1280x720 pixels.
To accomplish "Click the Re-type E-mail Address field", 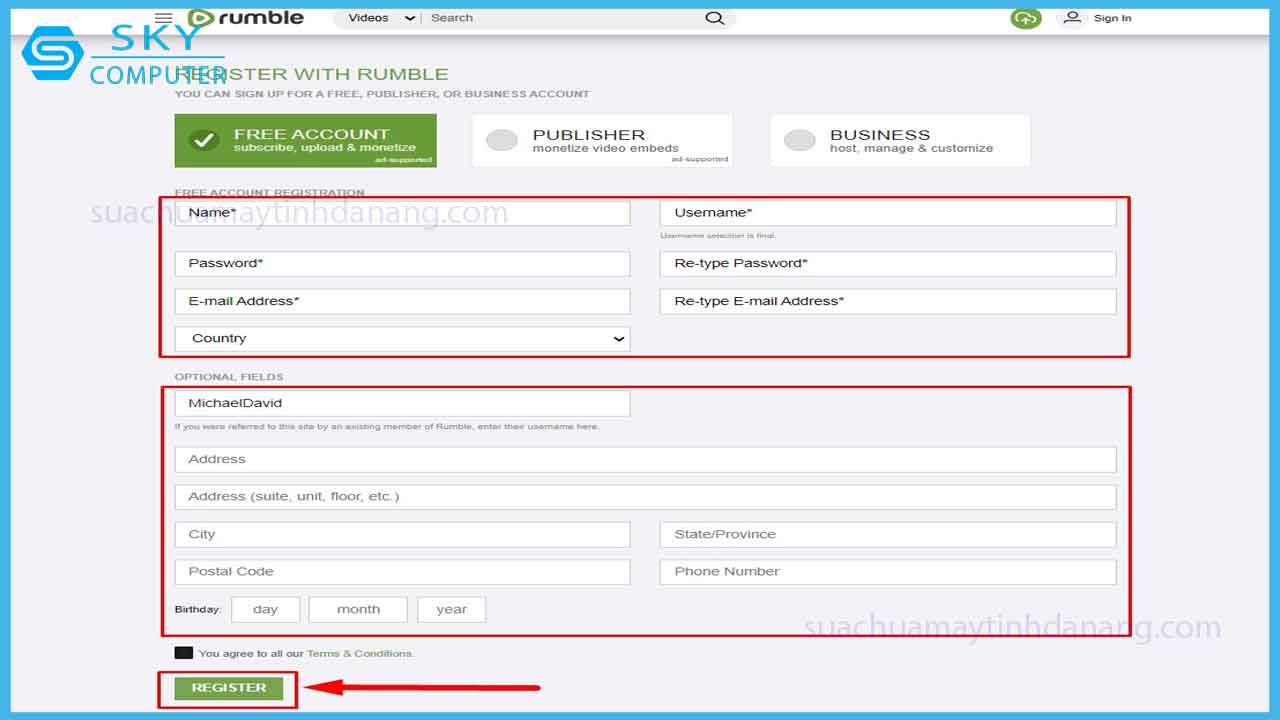I will [888, 301].
